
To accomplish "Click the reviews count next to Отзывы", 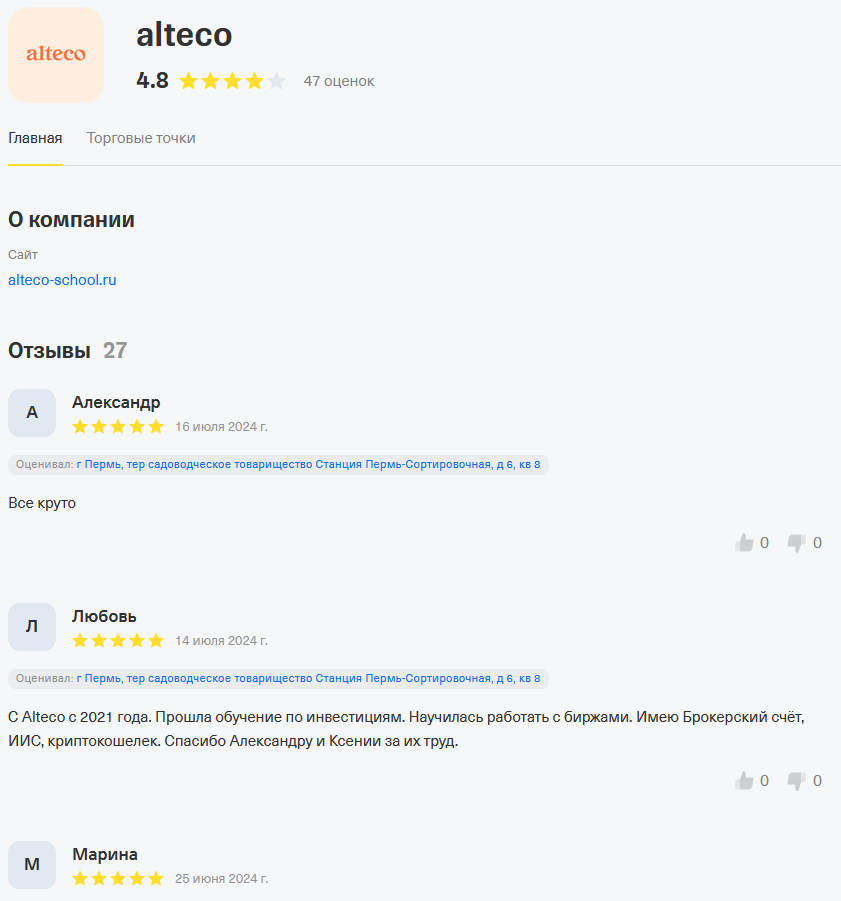I will click(115, 350).
